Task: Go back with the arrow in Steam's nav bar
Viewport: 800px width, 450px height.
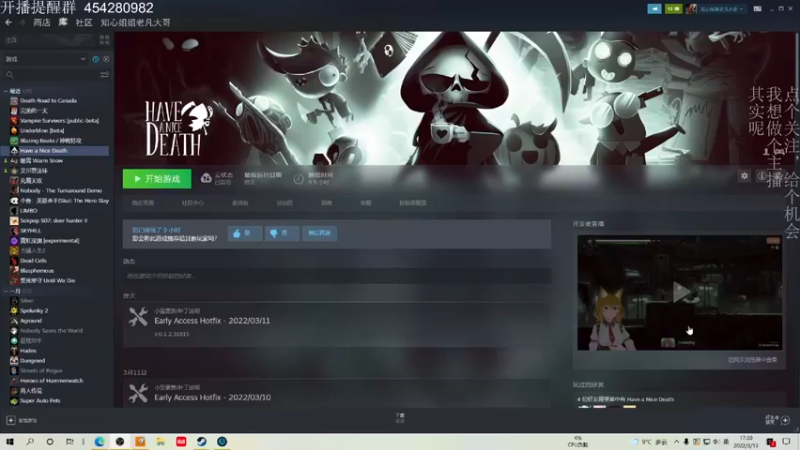Action: pyautogui.click(x=8, y=22)
